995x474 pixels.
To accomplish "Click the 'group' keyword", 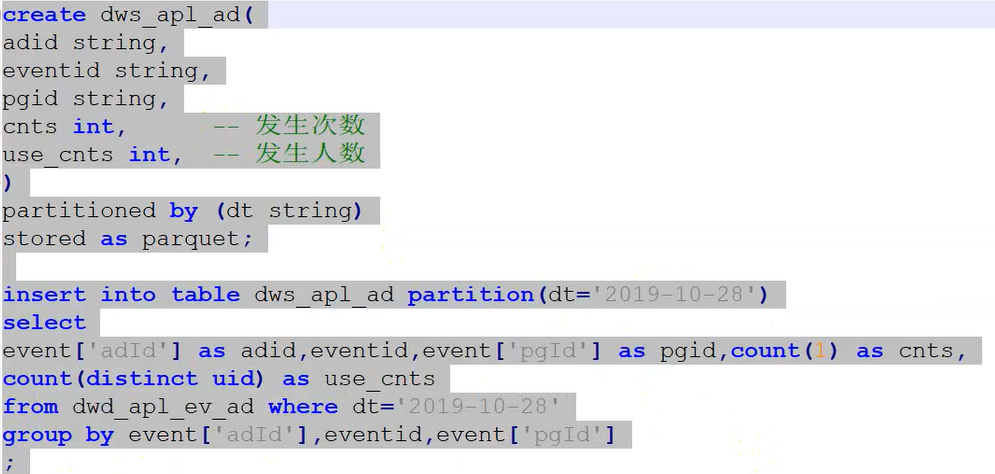I will (37, 435).
